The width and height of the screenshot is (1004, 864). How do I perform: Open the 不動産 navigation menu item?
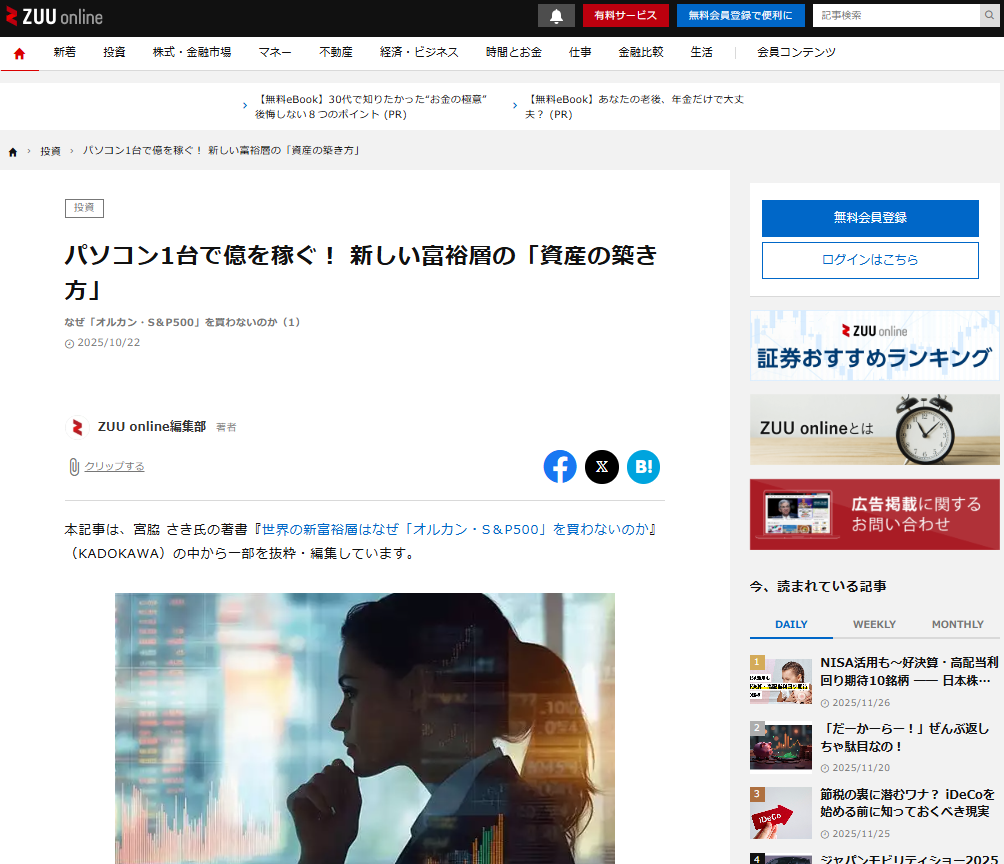(335, 52)
